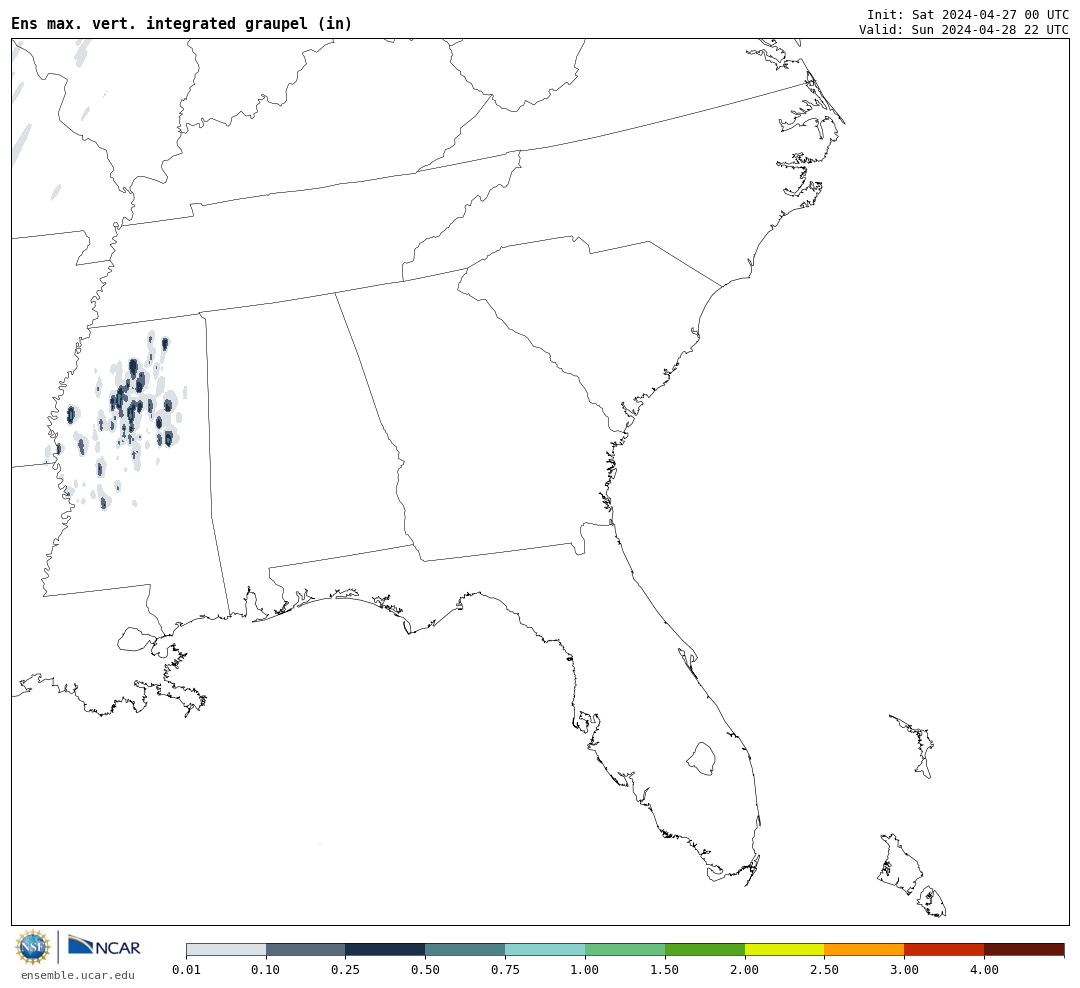
Task: Select the dark maroon above-4.00 color swatch
Action: (1024, 949)
